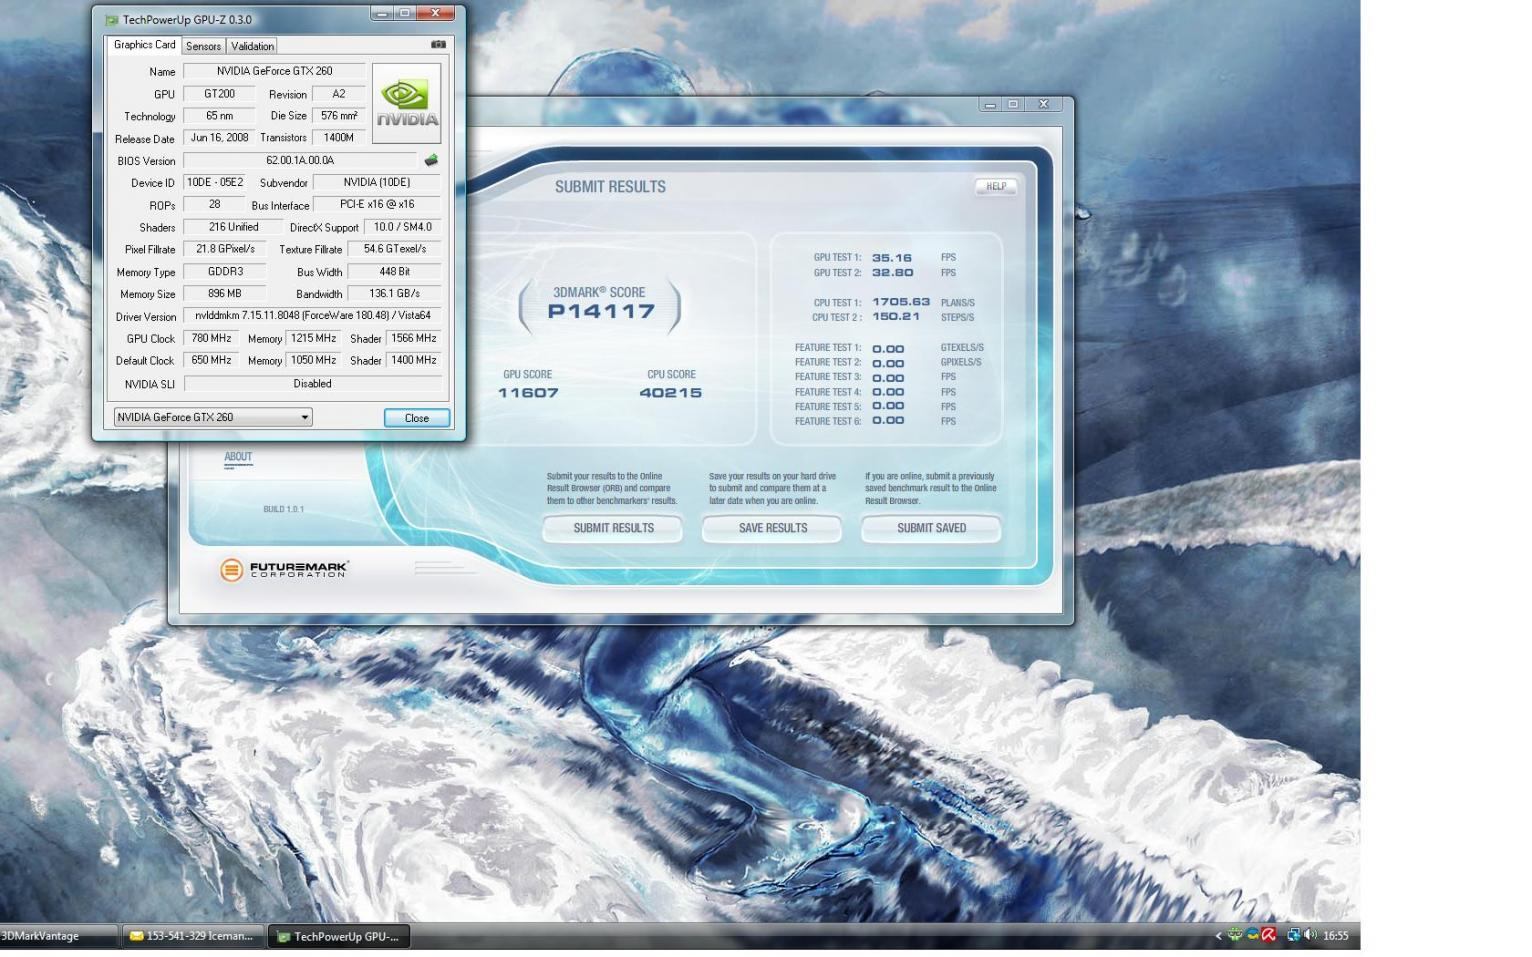
Task: Click the Subvendor field NVIDIA (10DE)
Action: coord(377,182)
